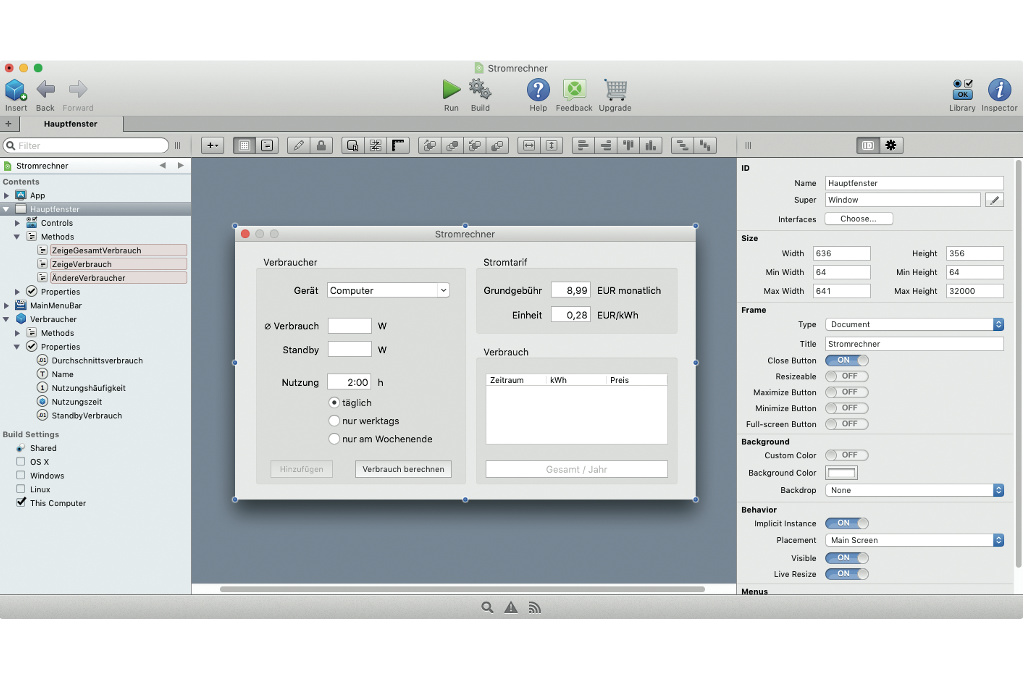
Task: Open the Gerät Computer dropdown
Action: [388, 291]
